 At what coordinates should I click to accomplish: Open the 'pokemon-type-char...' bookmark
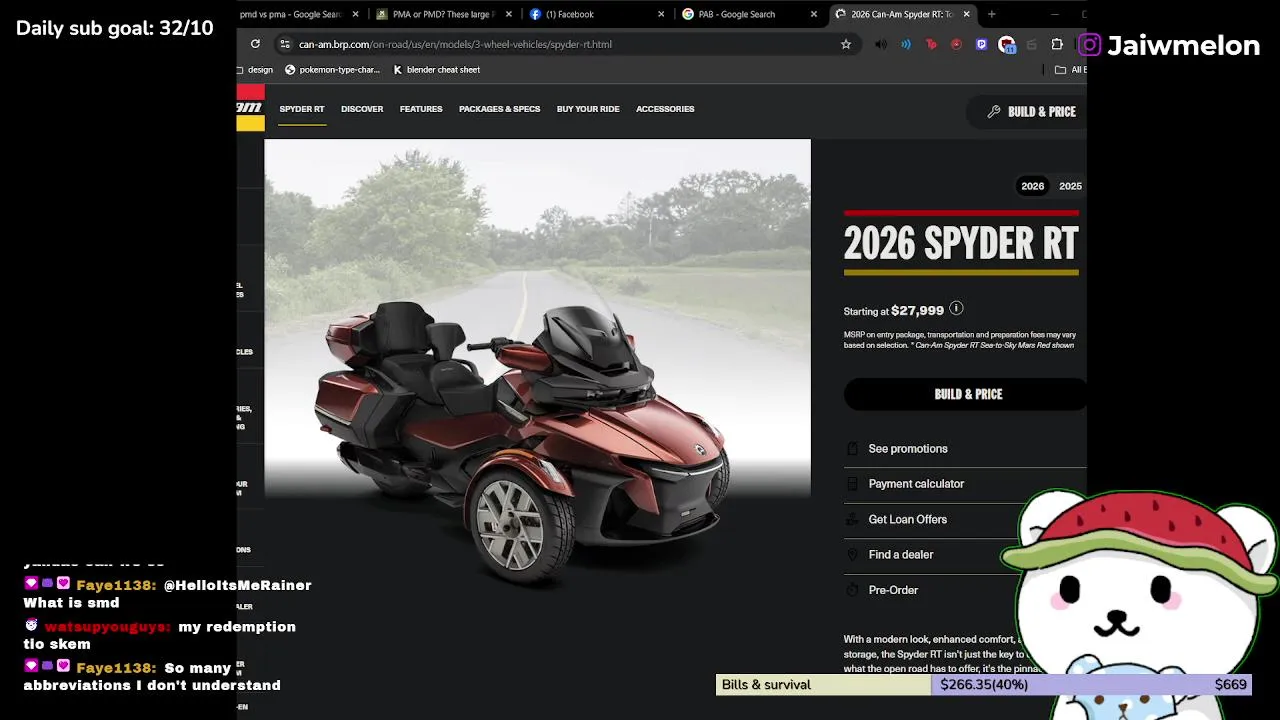pos(332,70)
